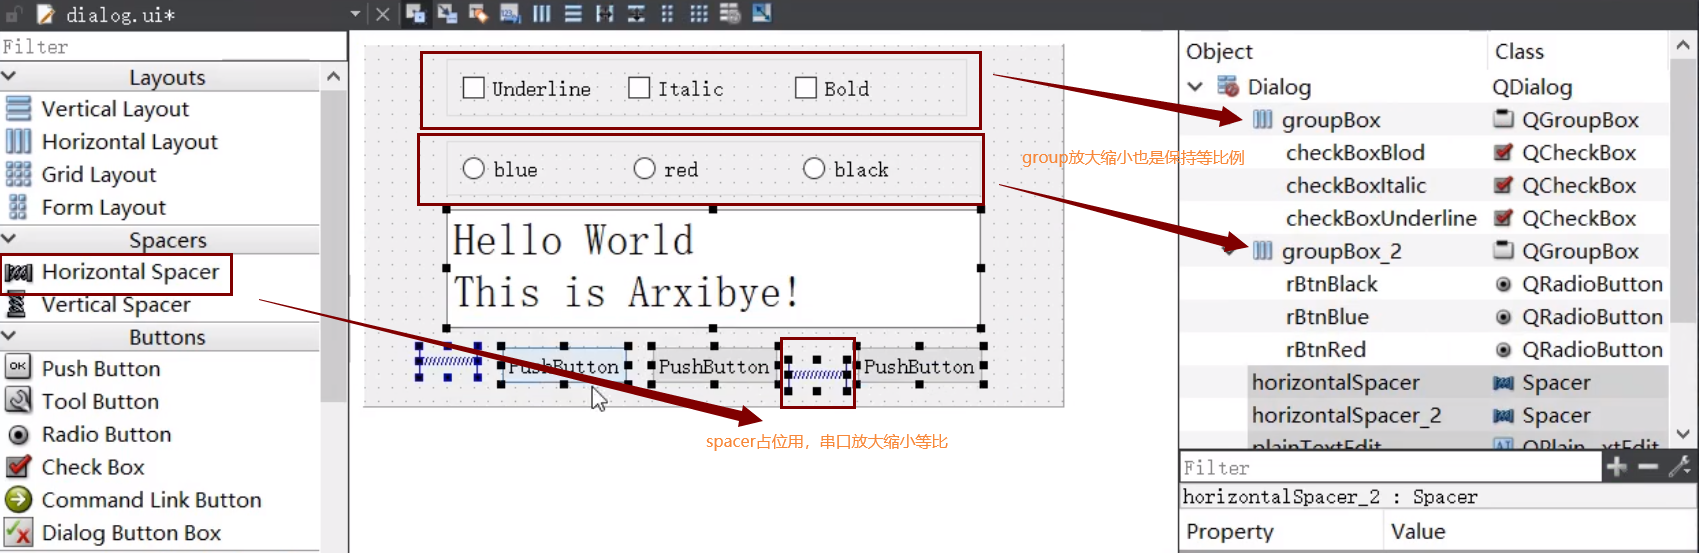Add dynamic property with plus icon

[1616, 467]
